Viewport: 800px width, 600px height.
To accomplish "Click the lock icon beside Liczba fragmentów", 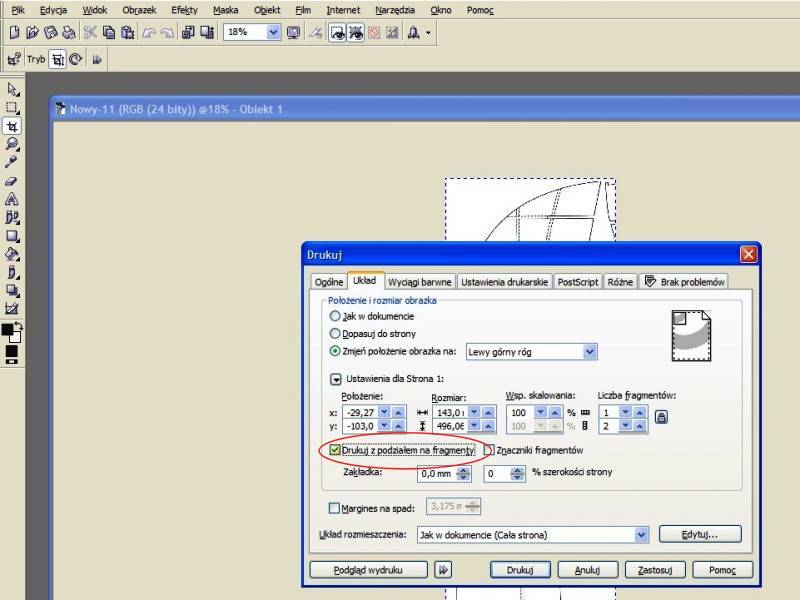I will (x=661, y=417).
